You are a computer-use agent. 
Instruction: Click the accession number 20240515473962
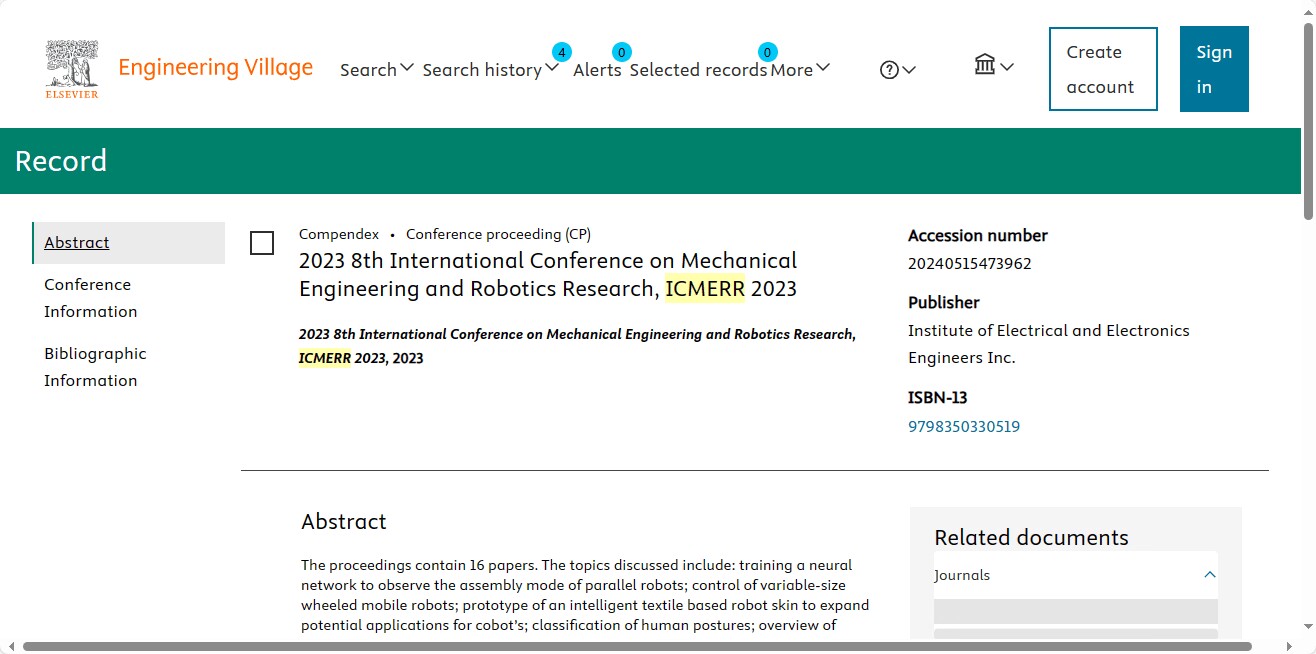pyautogui.click(x=969, y=264)
